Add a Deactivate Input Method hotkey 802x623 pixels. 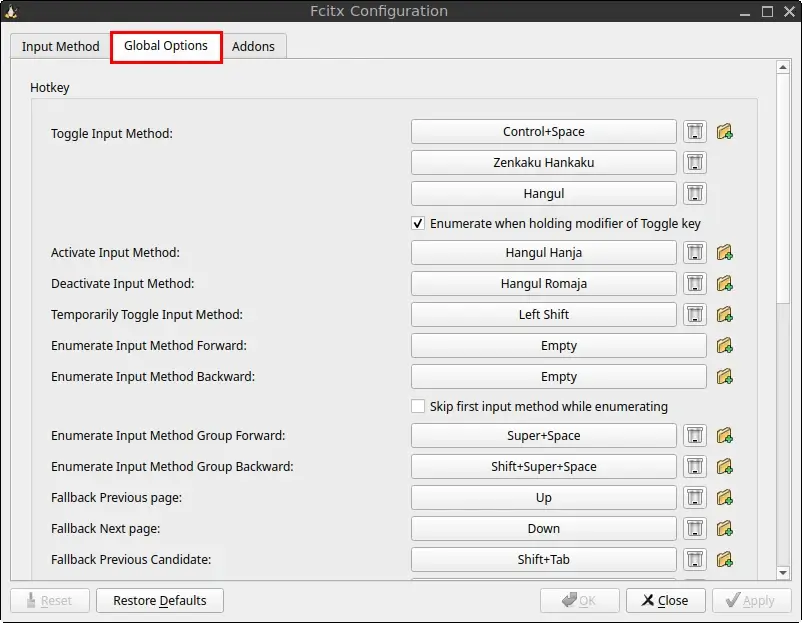click(724, 284)
